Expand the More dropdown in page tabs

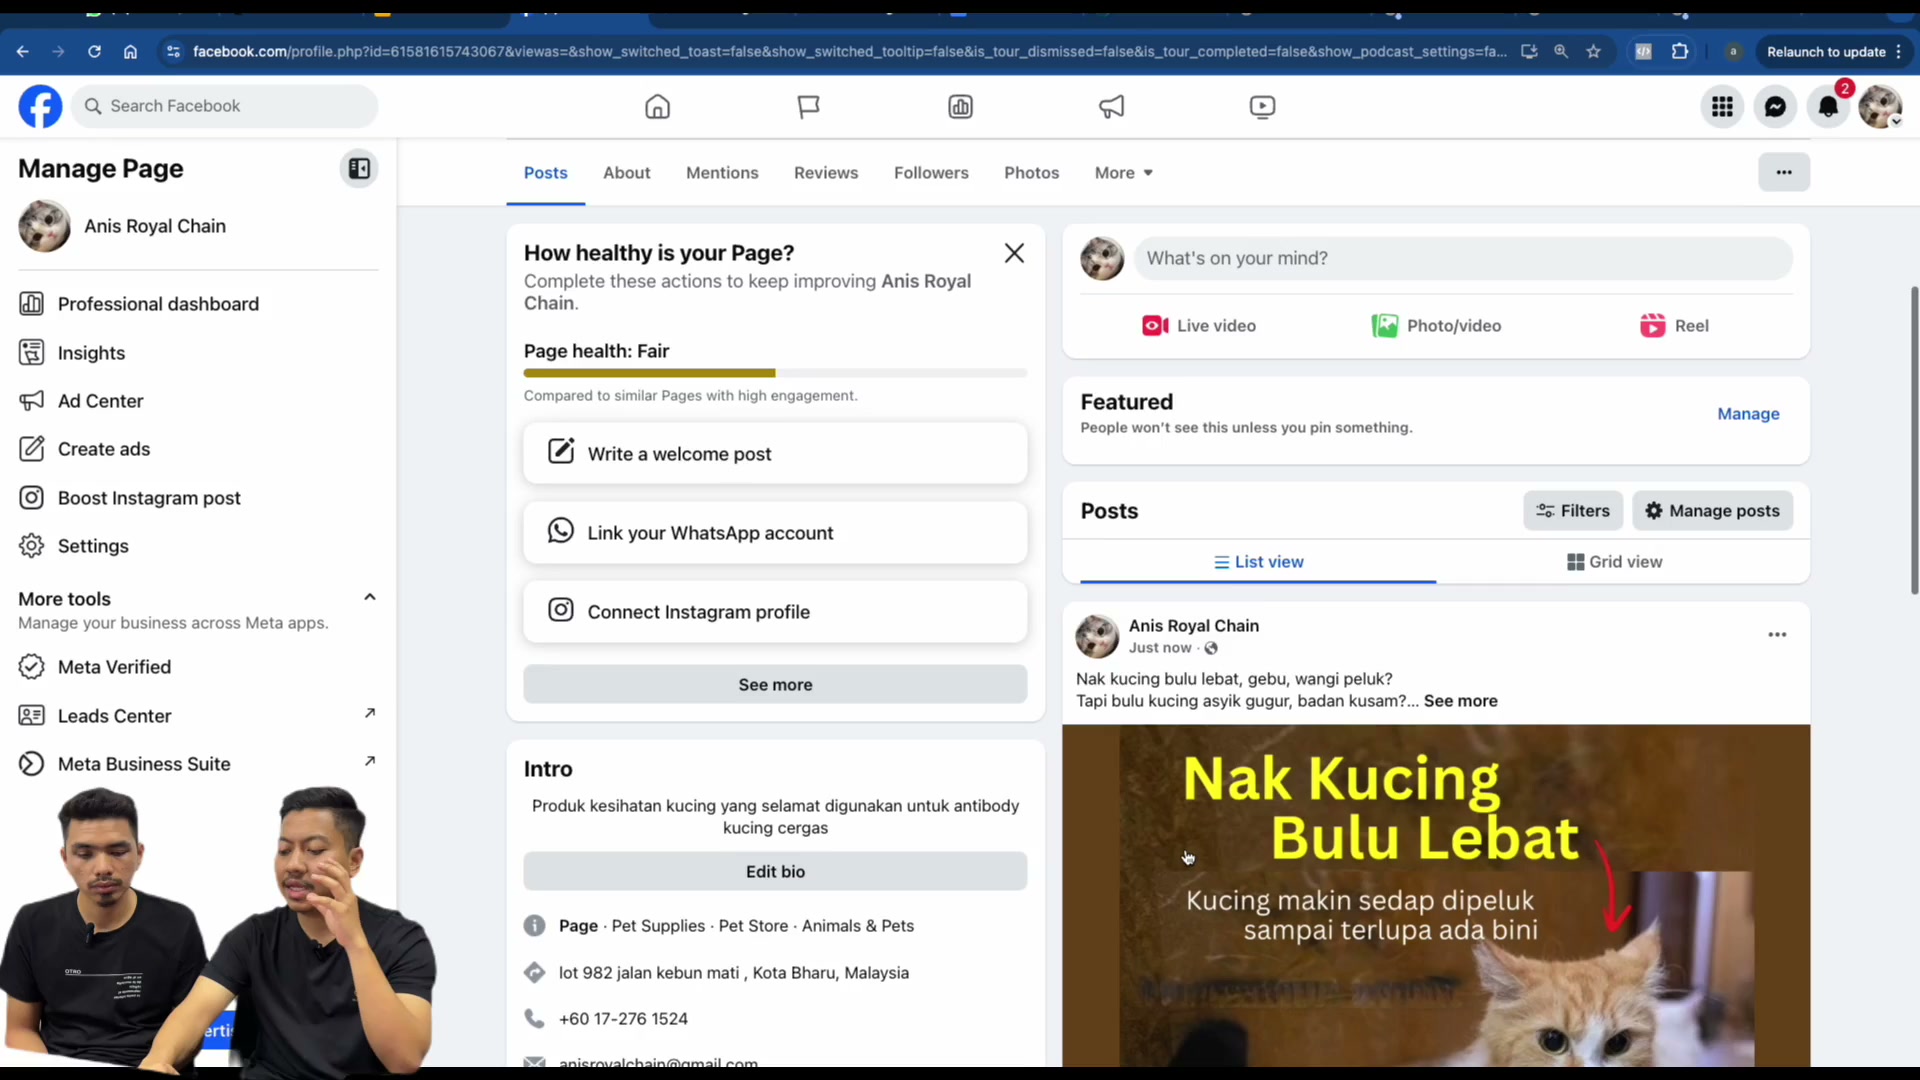[x=1124, y=173]
